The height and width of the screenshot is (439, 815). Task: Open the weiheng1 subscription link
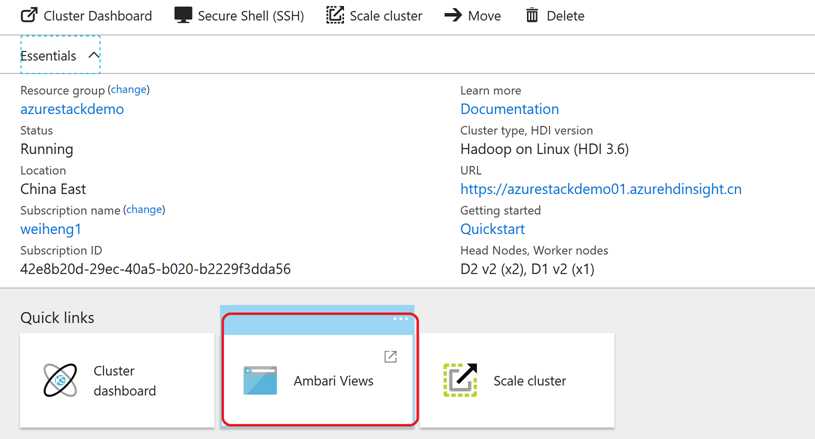click(50, 229)
